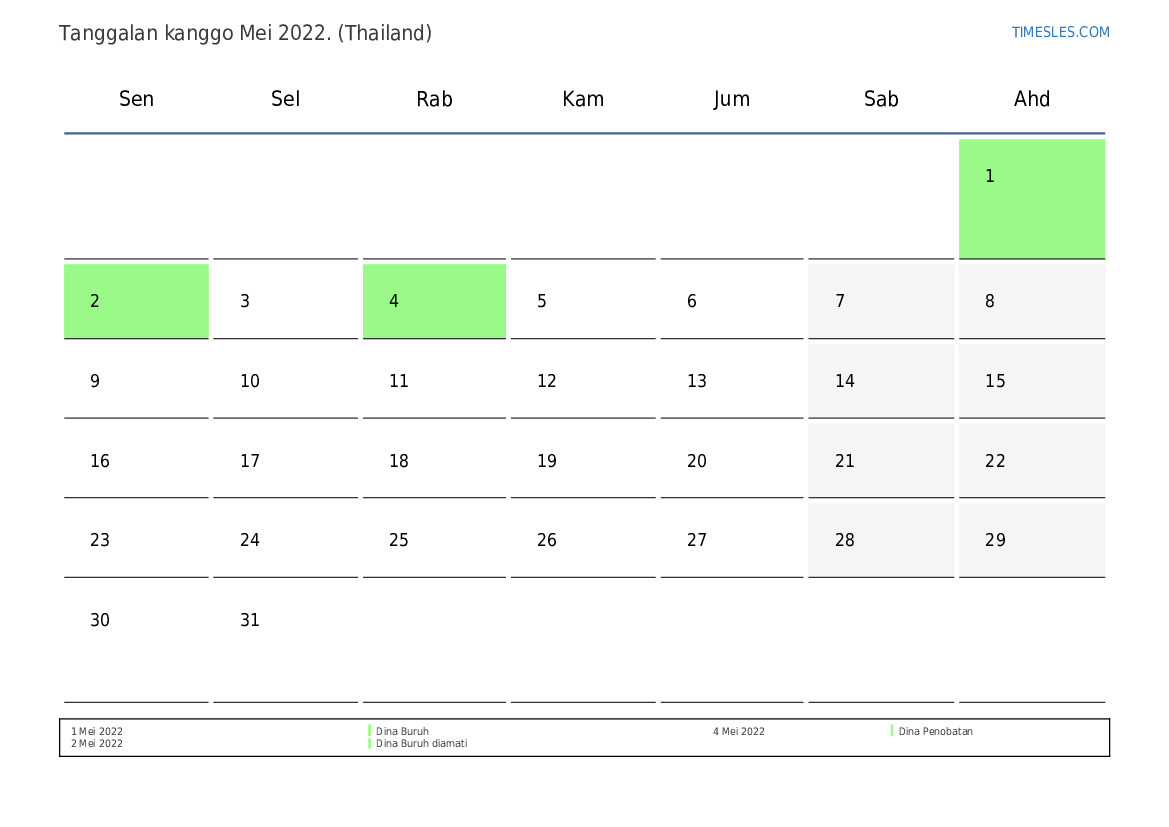Click the Dina Buruh diamati legend label
Screen dimensions: 1169x827
pyautogui.click(x=421, y=744)
